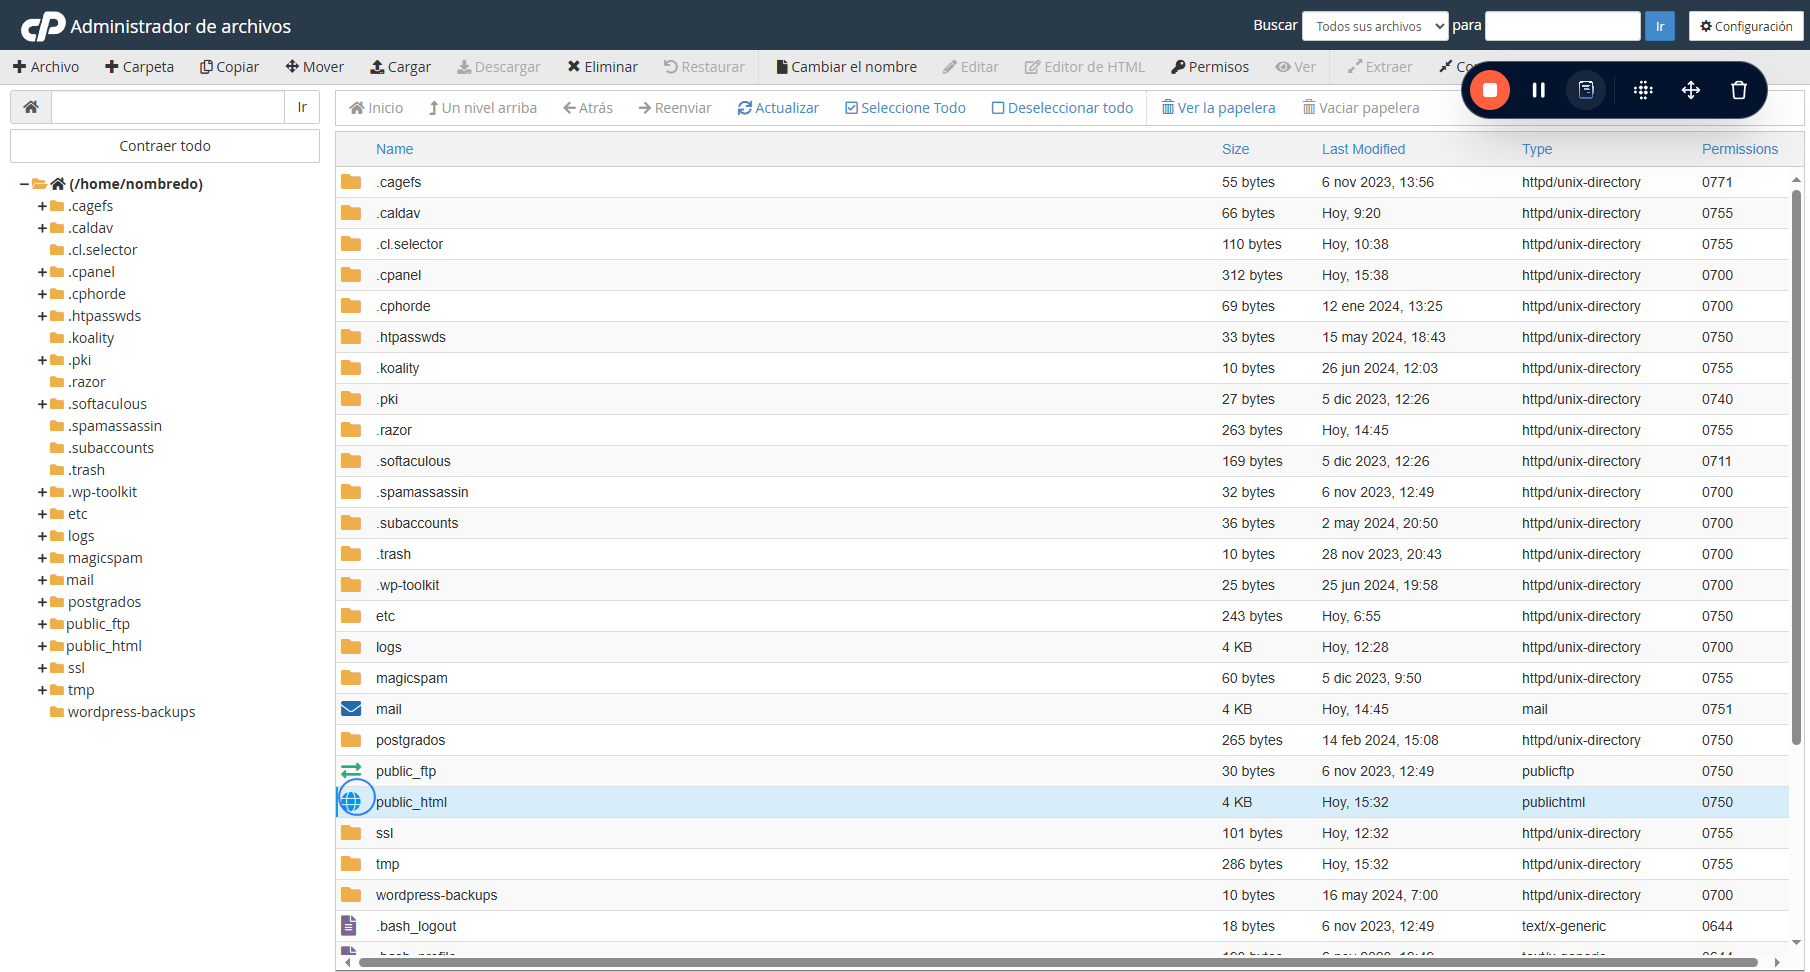Click the home icon beside path field
The image size is (1810, 972).
[31, 107]
